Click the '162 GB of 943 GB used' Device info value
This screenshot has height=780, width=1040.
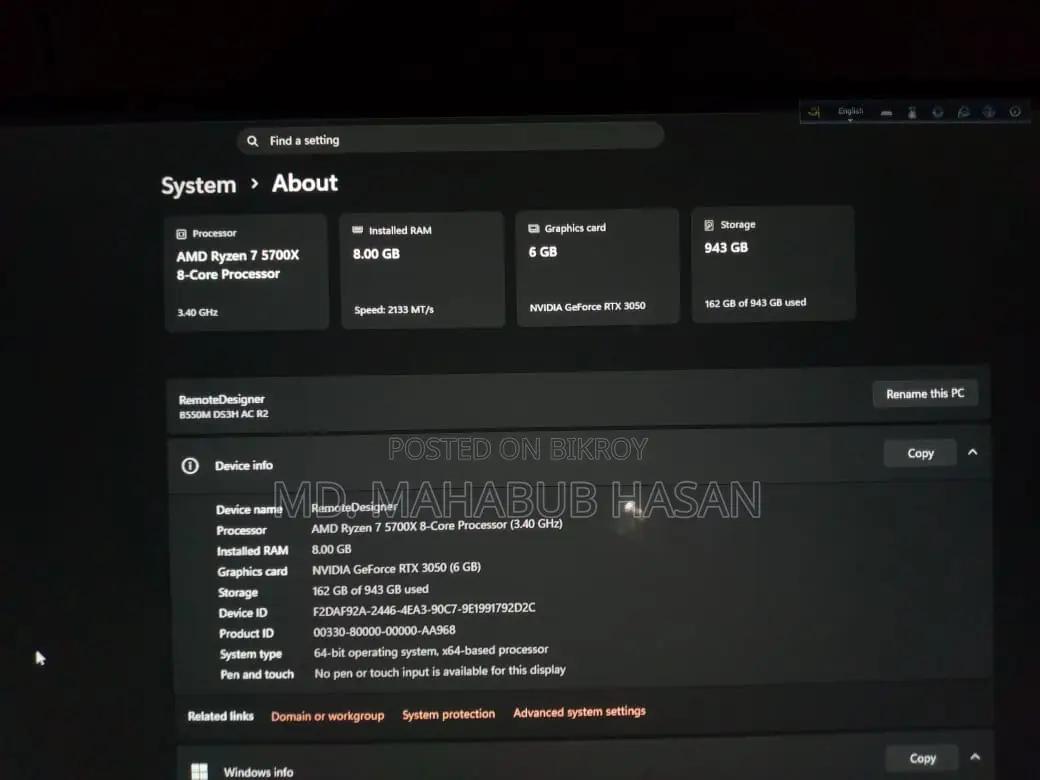370,590
